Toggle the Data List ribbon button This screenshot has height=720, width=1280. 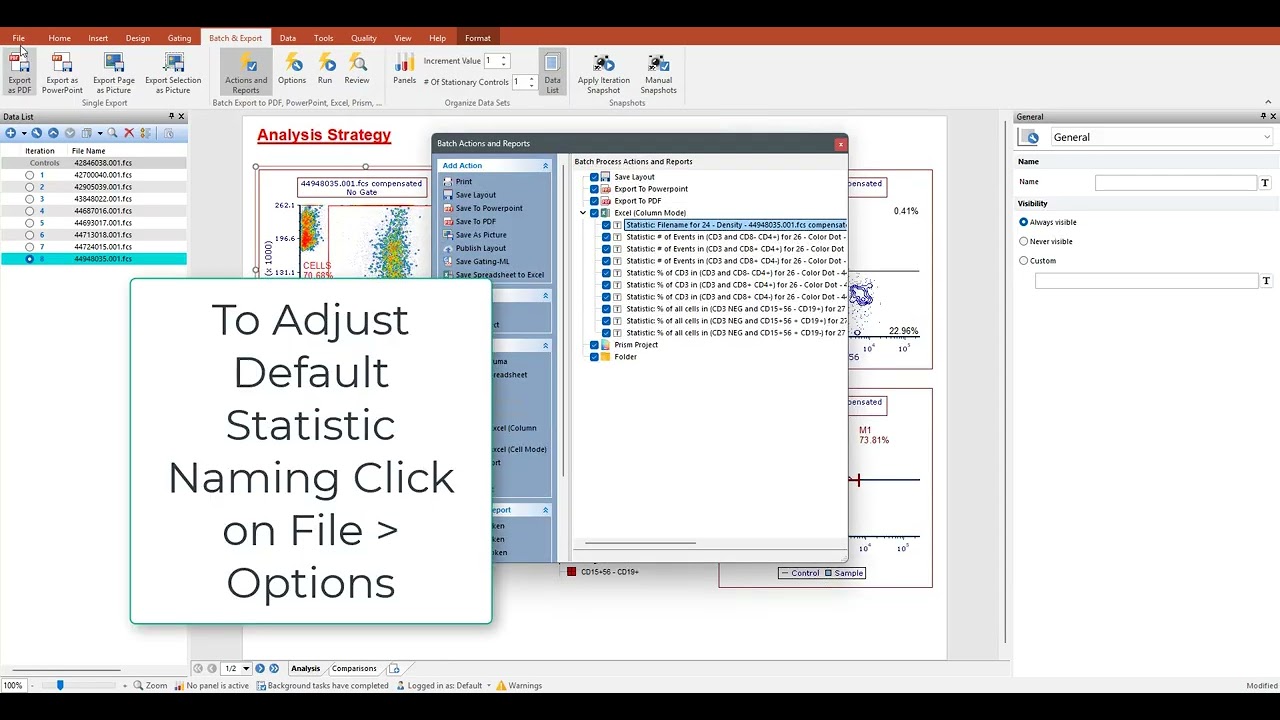tap(552, 74)
